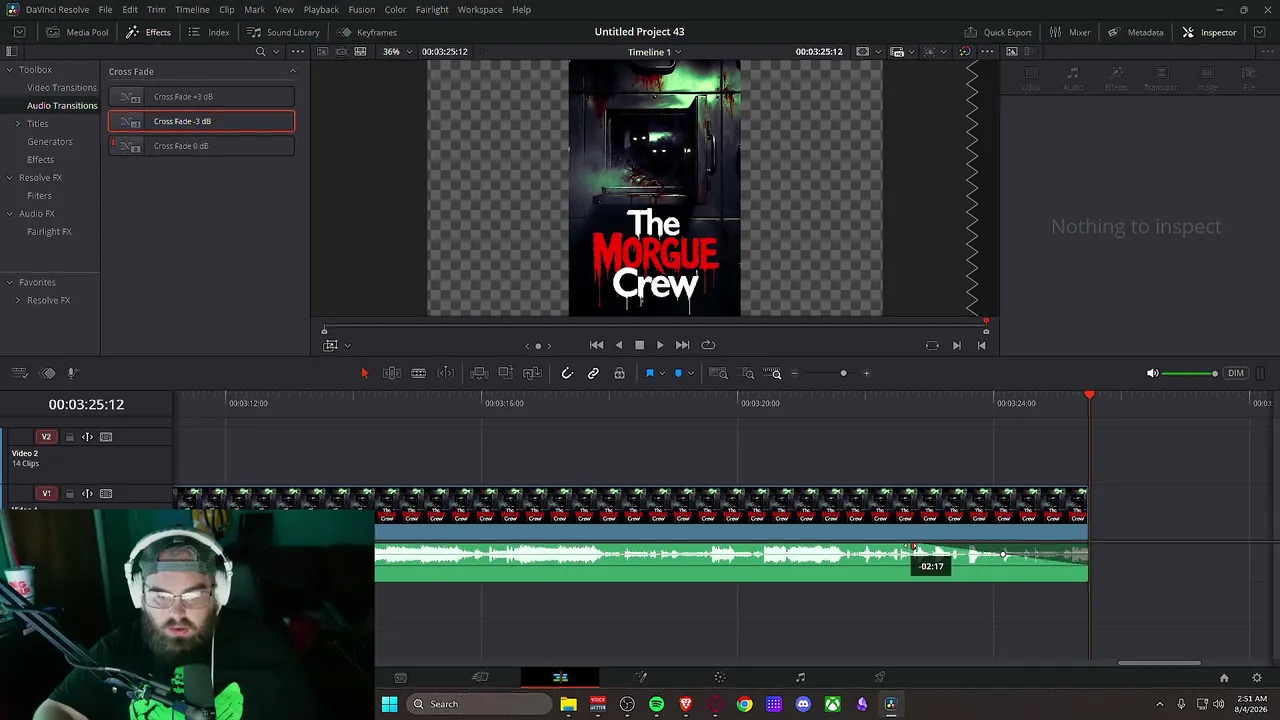Open the Sound Library panel
Screen dimensions: 1280x720
(x=283, y=32)
